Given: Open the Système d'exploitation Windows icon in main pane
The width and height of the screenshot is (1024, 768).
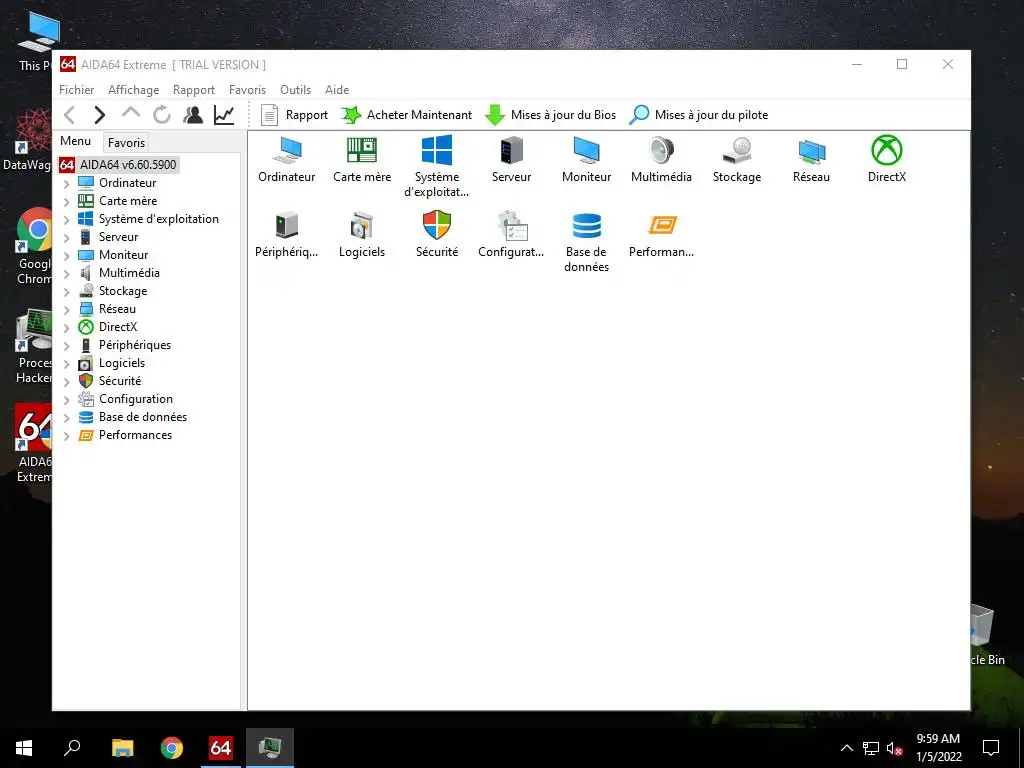Looking at the screenshot, I should coord(437,150).
